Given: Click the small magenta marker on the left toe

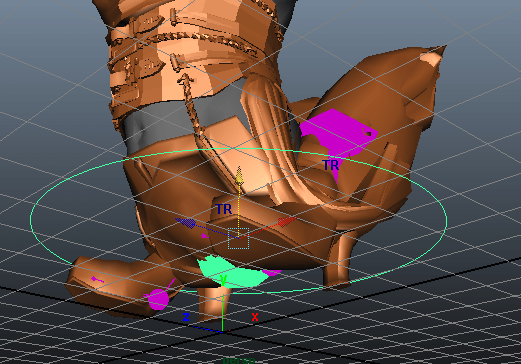Looking at the screenshot, I should (x=97, y=279).
